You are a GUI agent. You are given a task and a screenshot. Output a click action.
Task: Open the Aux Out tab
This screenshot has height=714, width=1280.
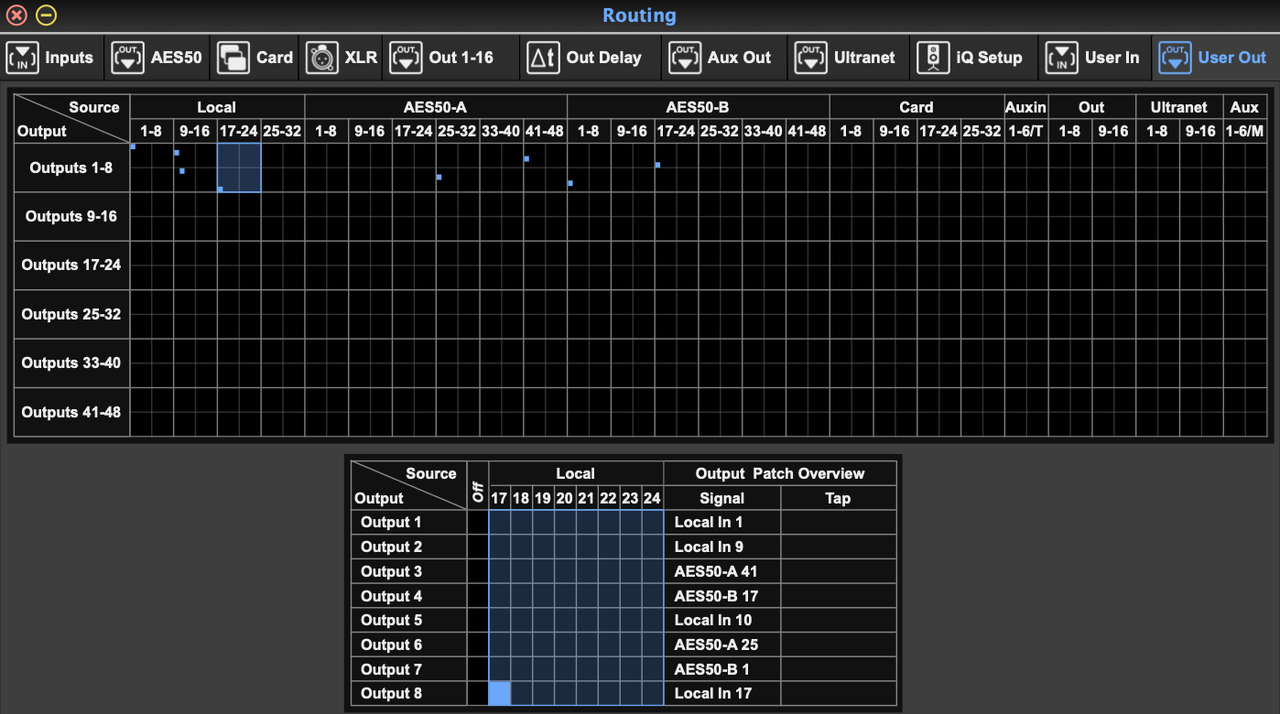[727, 57]
